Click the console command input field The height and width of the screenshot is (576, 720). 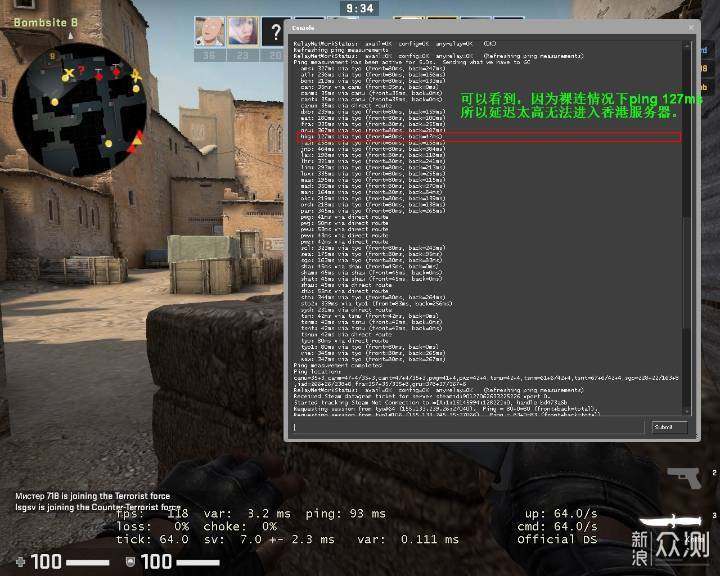click(468, 427)
